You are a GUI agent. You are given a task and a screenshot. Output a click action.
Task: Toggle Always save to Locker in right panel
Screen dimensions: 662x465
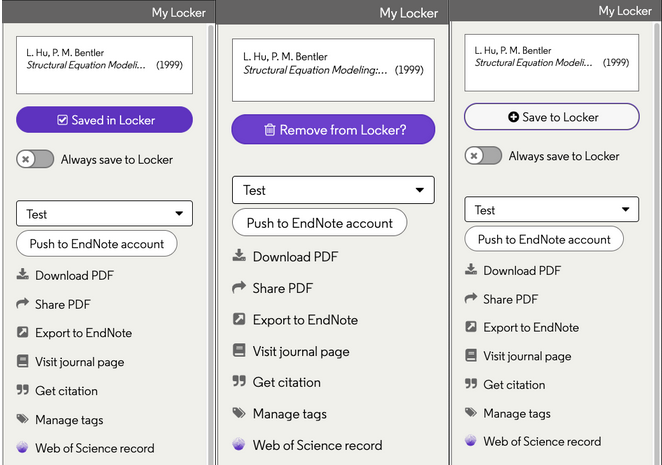coord(483,156)
